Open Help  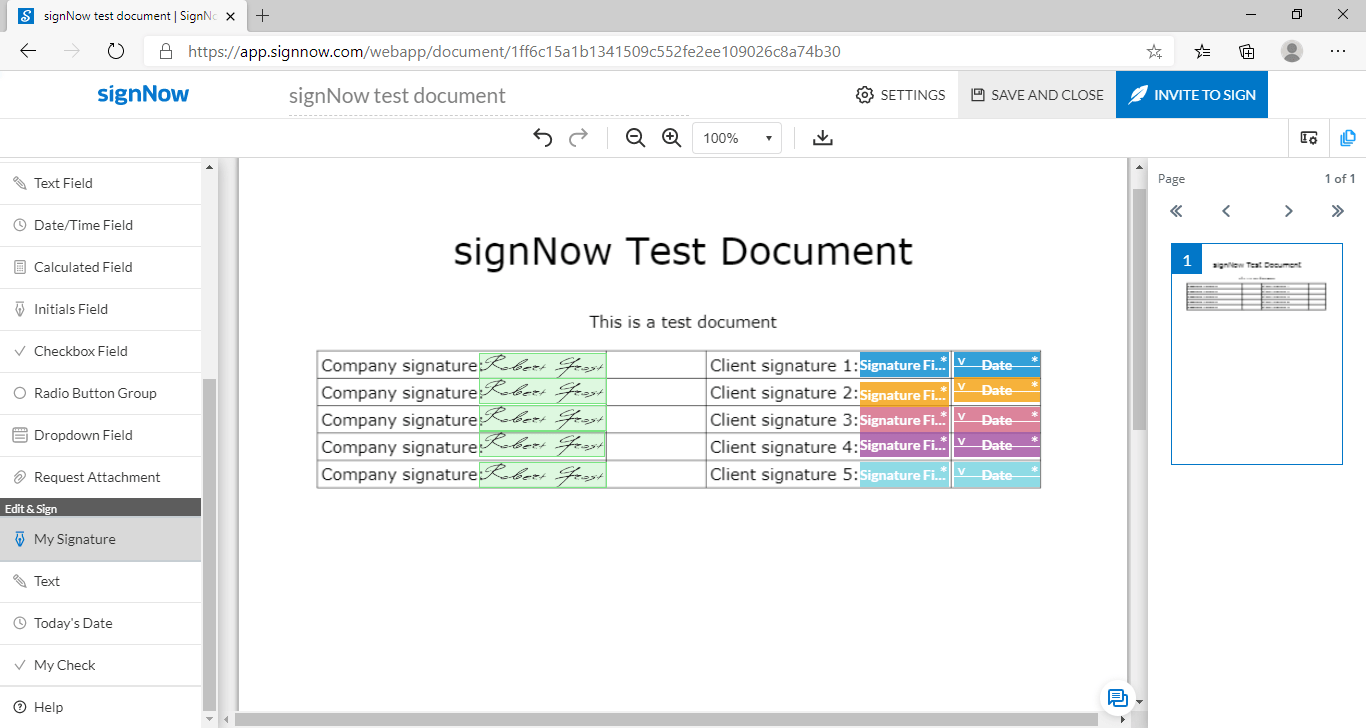click(100, 707)
